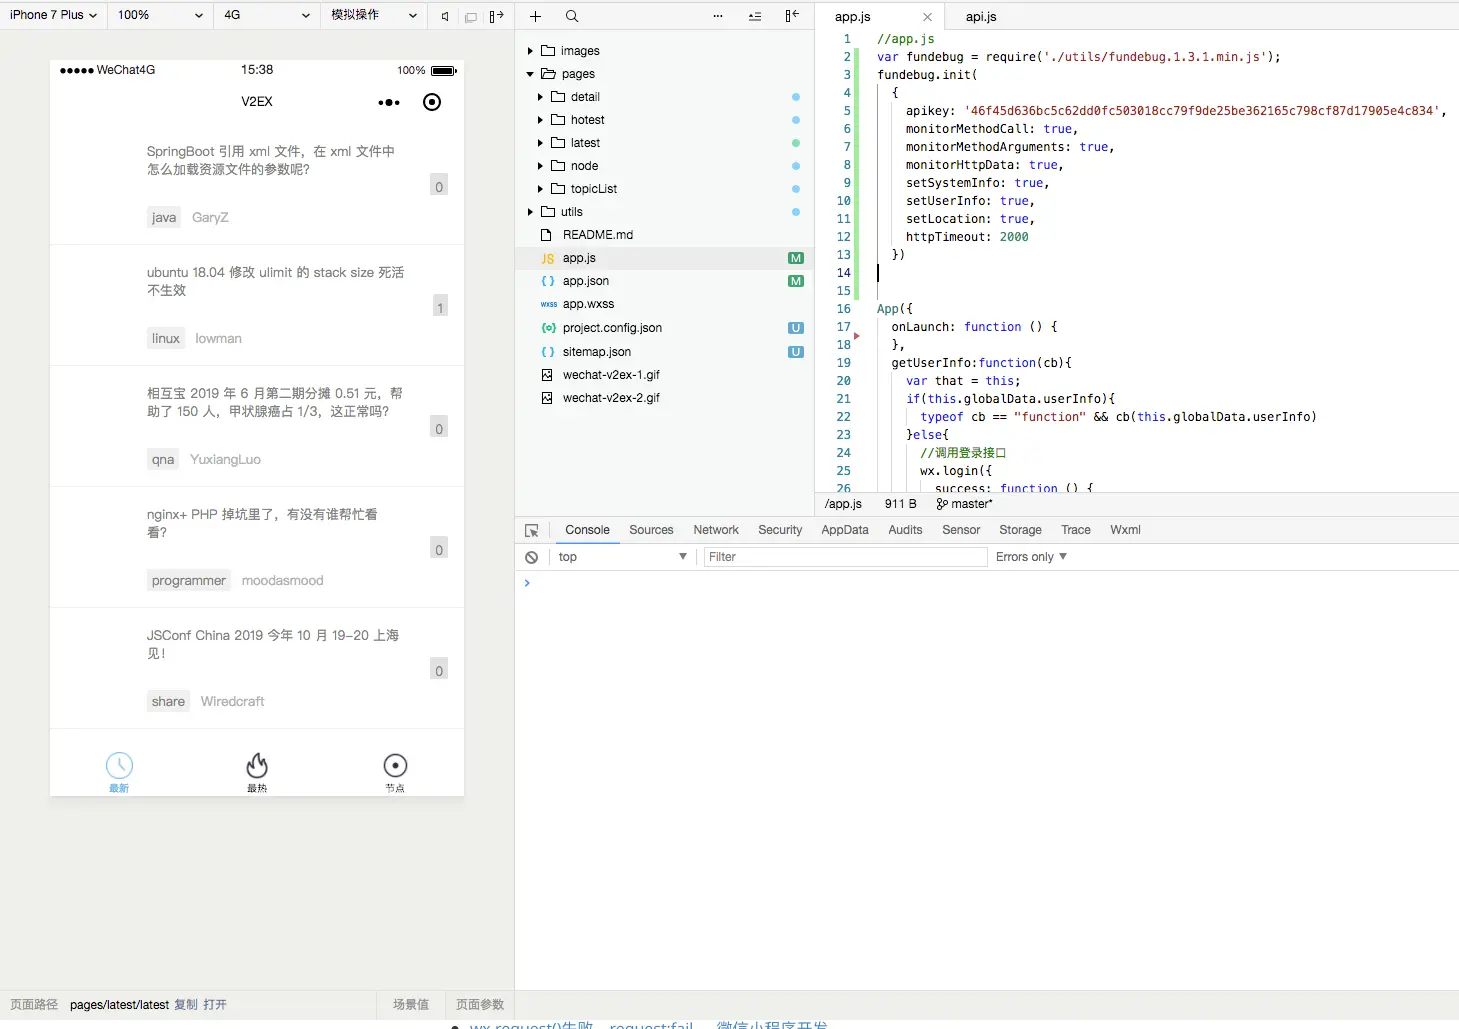This screenshot has height=1029, width=1459.
Task: Open the AppData tab
Action: click(x=845, y=530)
